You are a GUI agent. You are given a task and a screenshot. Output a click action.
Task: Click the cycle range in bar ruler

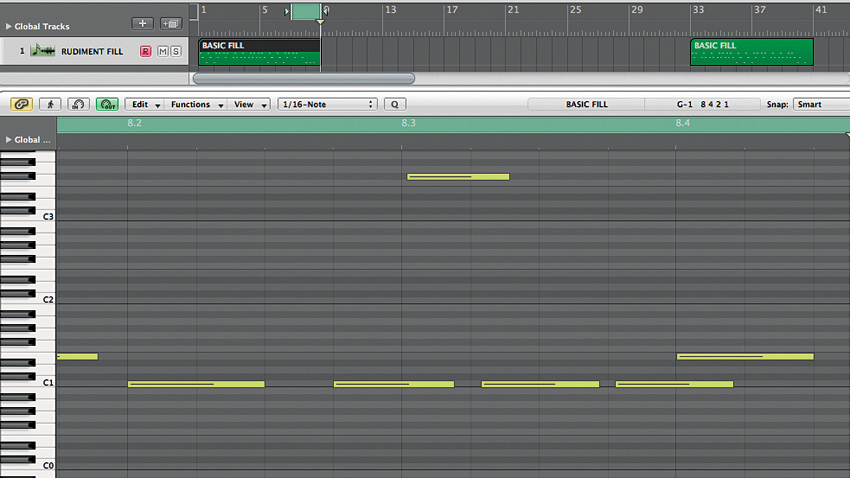tap(306, 11)
